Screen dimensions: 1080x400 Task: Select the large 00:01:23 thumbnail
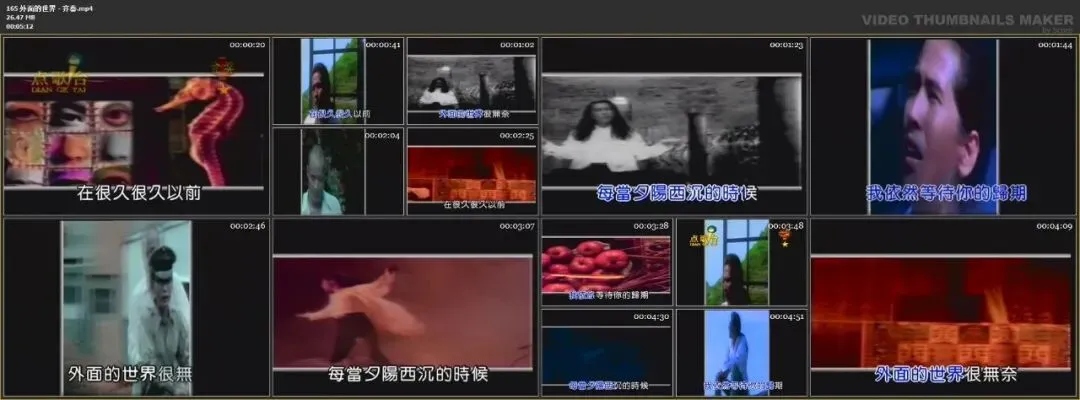[x=674, y=126]
